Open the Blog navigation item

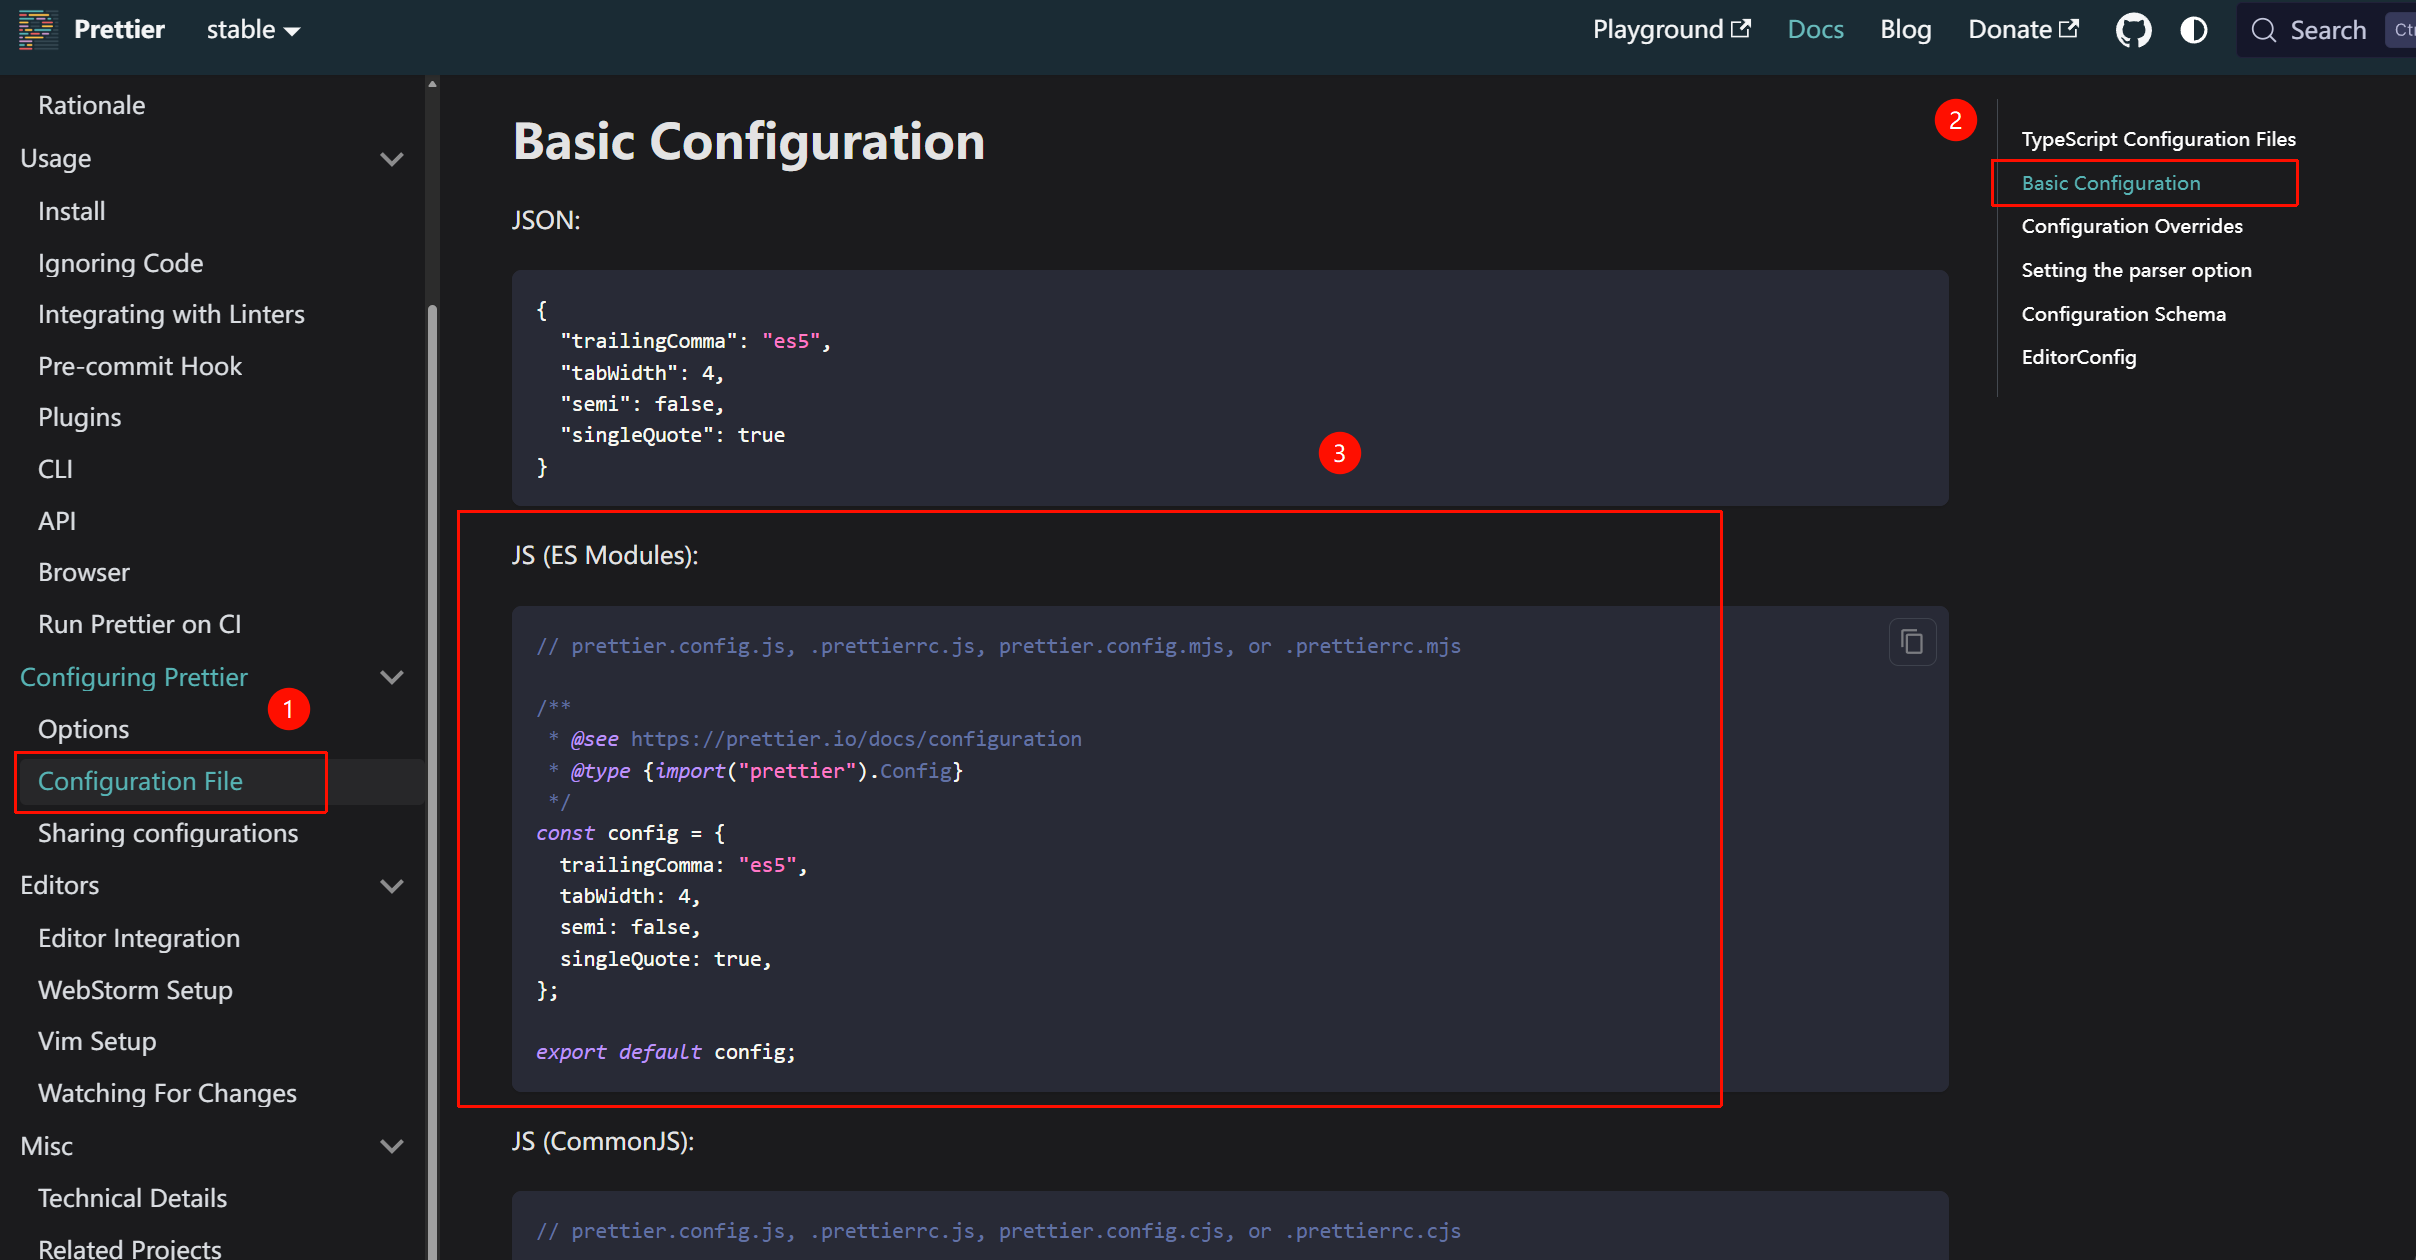pyautogui.click(x=1905, y=30)
